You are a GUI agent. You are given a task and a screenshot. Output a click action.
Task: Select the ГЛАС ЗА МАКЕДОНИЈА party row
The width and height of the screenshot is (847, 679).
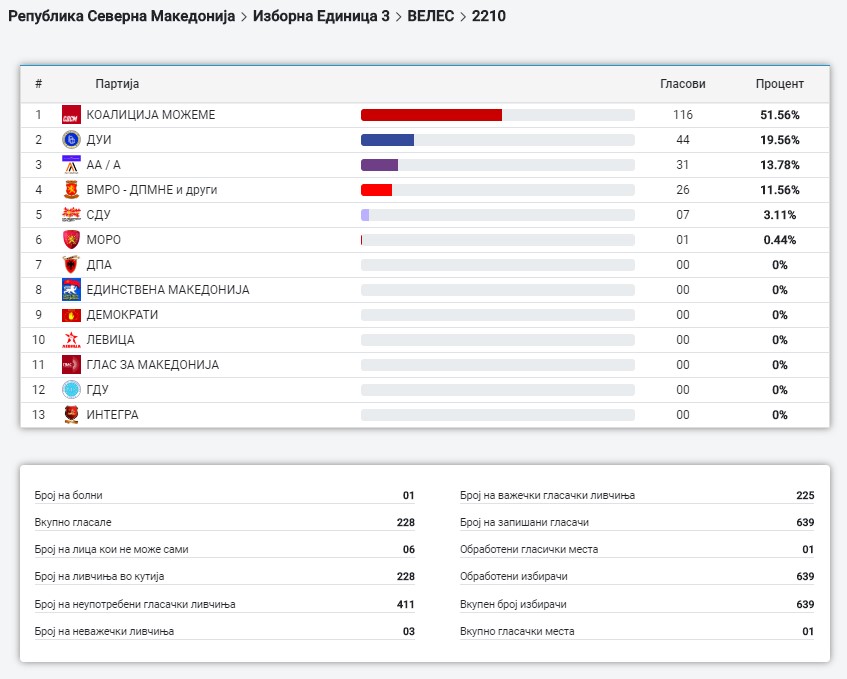(x=152, y=365)
